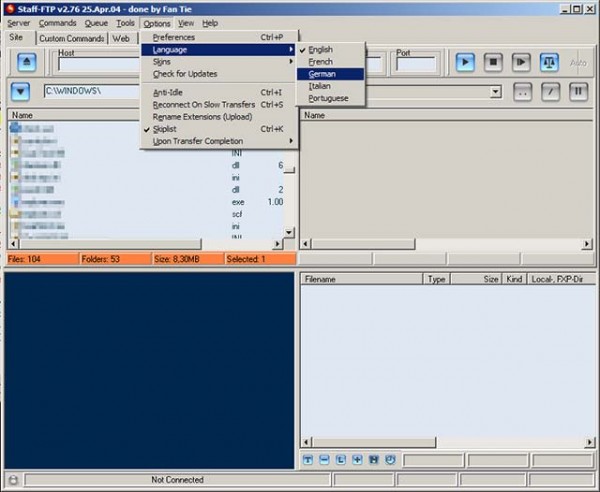
Task: Click Check for Updates menu entry
Action: pos(185,73)
